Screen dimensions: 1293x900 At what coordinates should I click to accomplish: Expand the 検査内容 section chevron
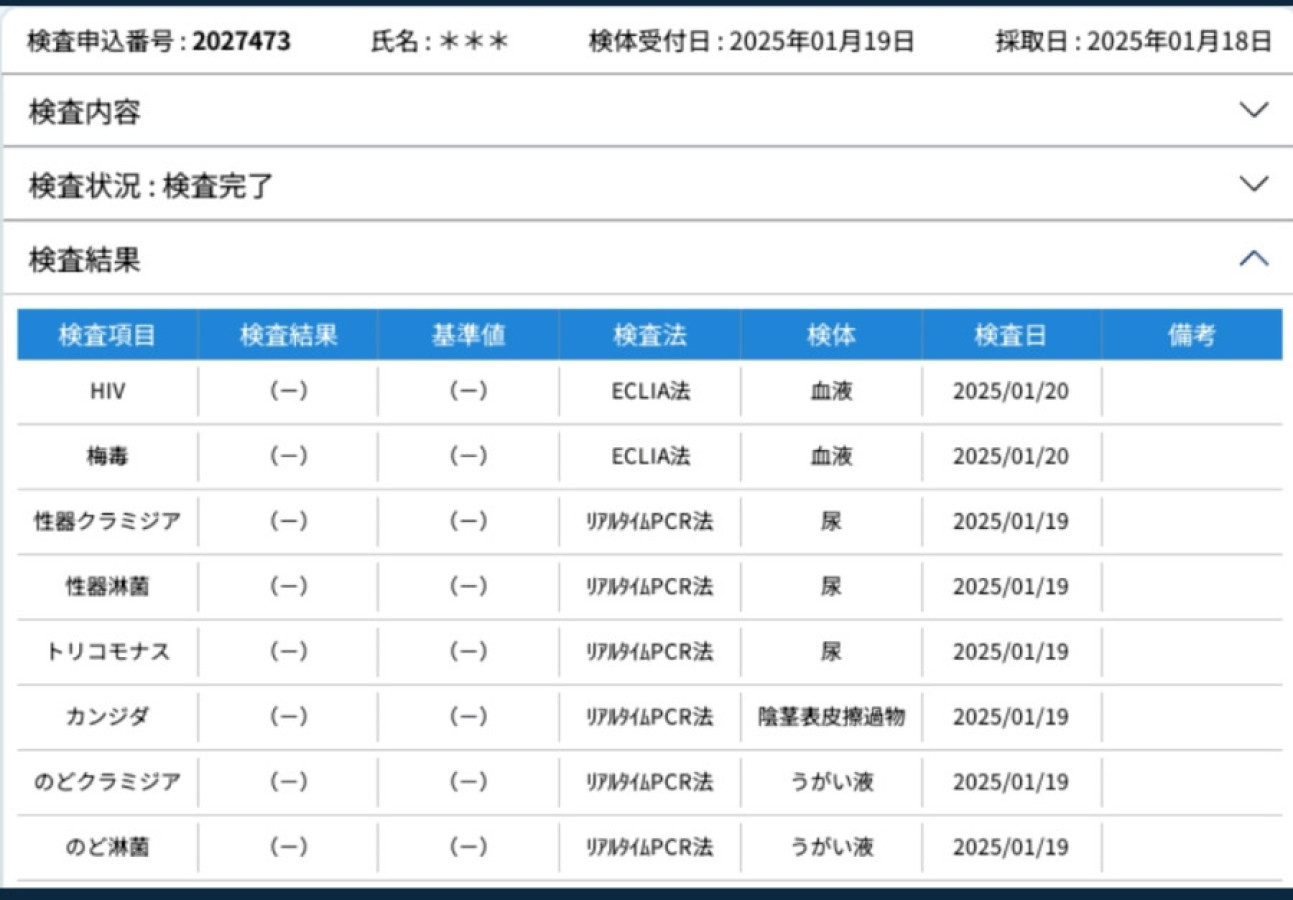coord(1253,110)
